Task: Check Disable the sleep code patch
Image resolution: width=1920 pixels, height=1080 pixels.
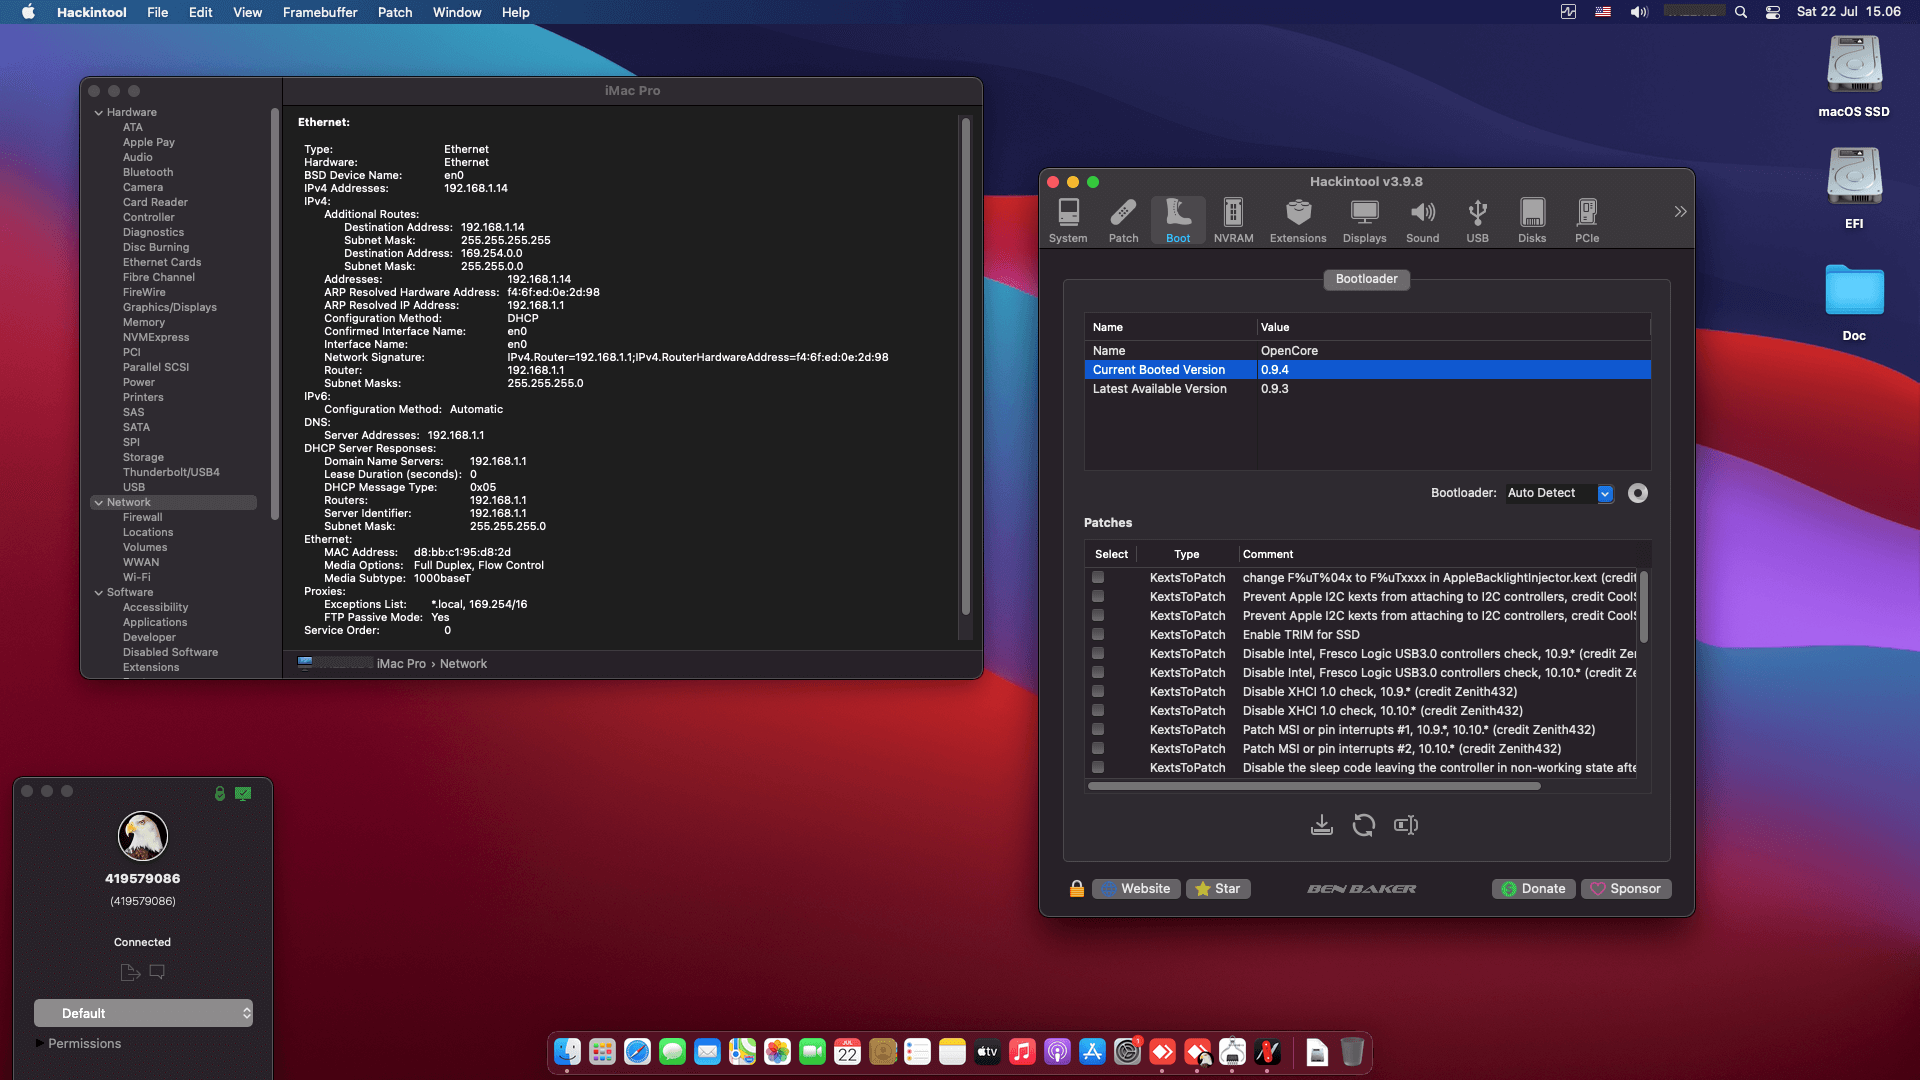Action: click(1098, 768)
